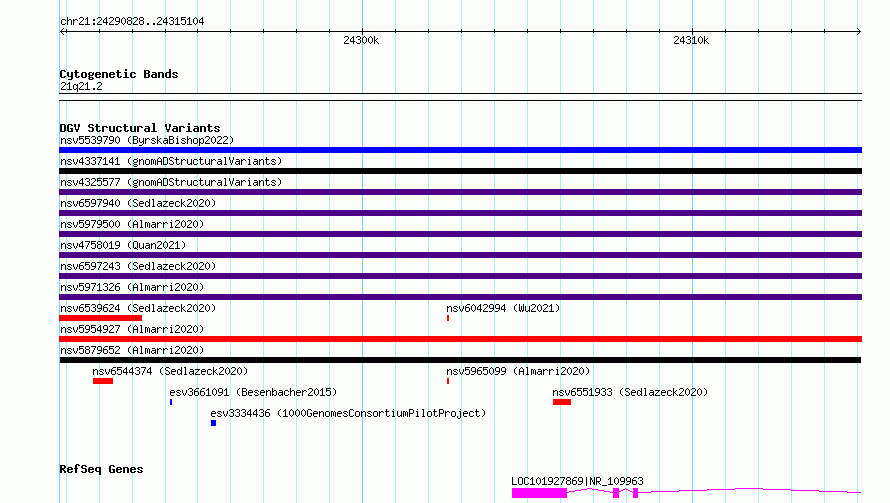Open variant nsv6042994 (Wu2021) label
The image size is (890, 503).
pyautogui.click(x=503, y=308)
